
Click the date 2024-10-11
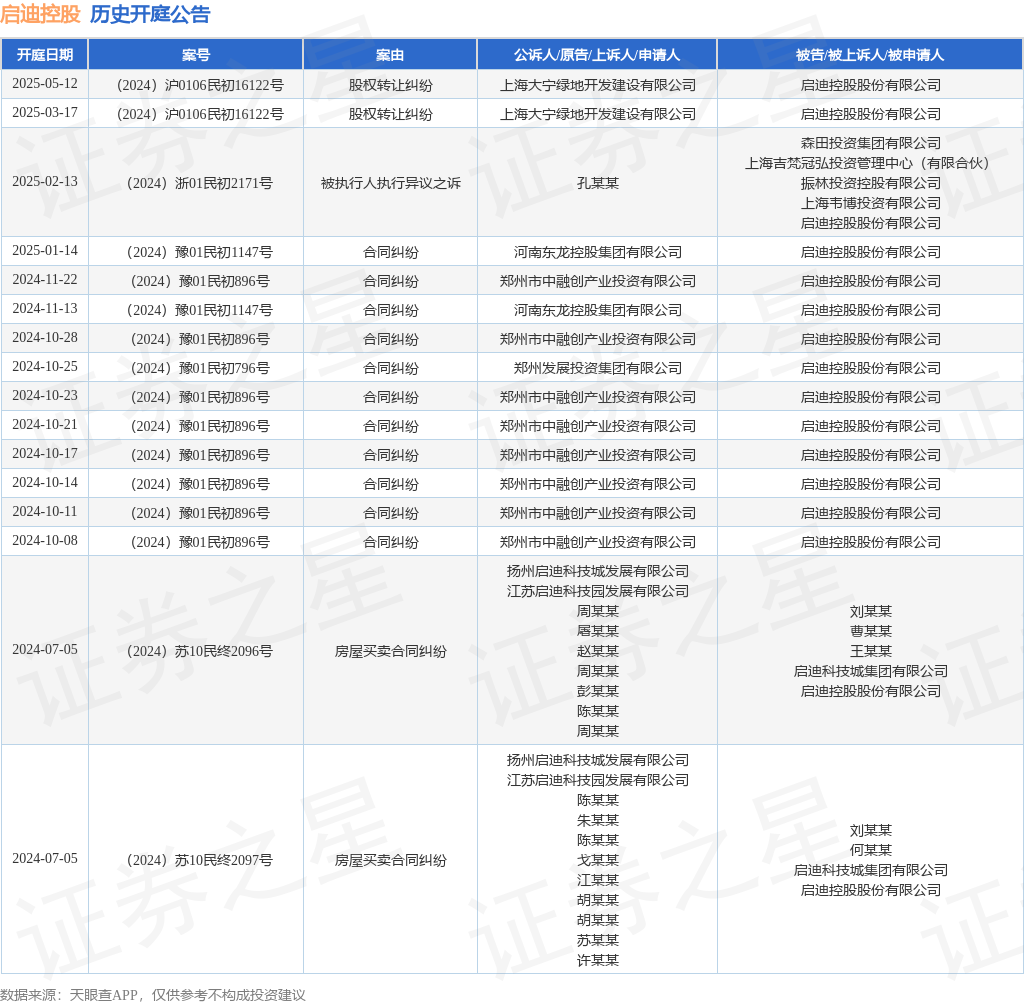[x=44, y=511]
